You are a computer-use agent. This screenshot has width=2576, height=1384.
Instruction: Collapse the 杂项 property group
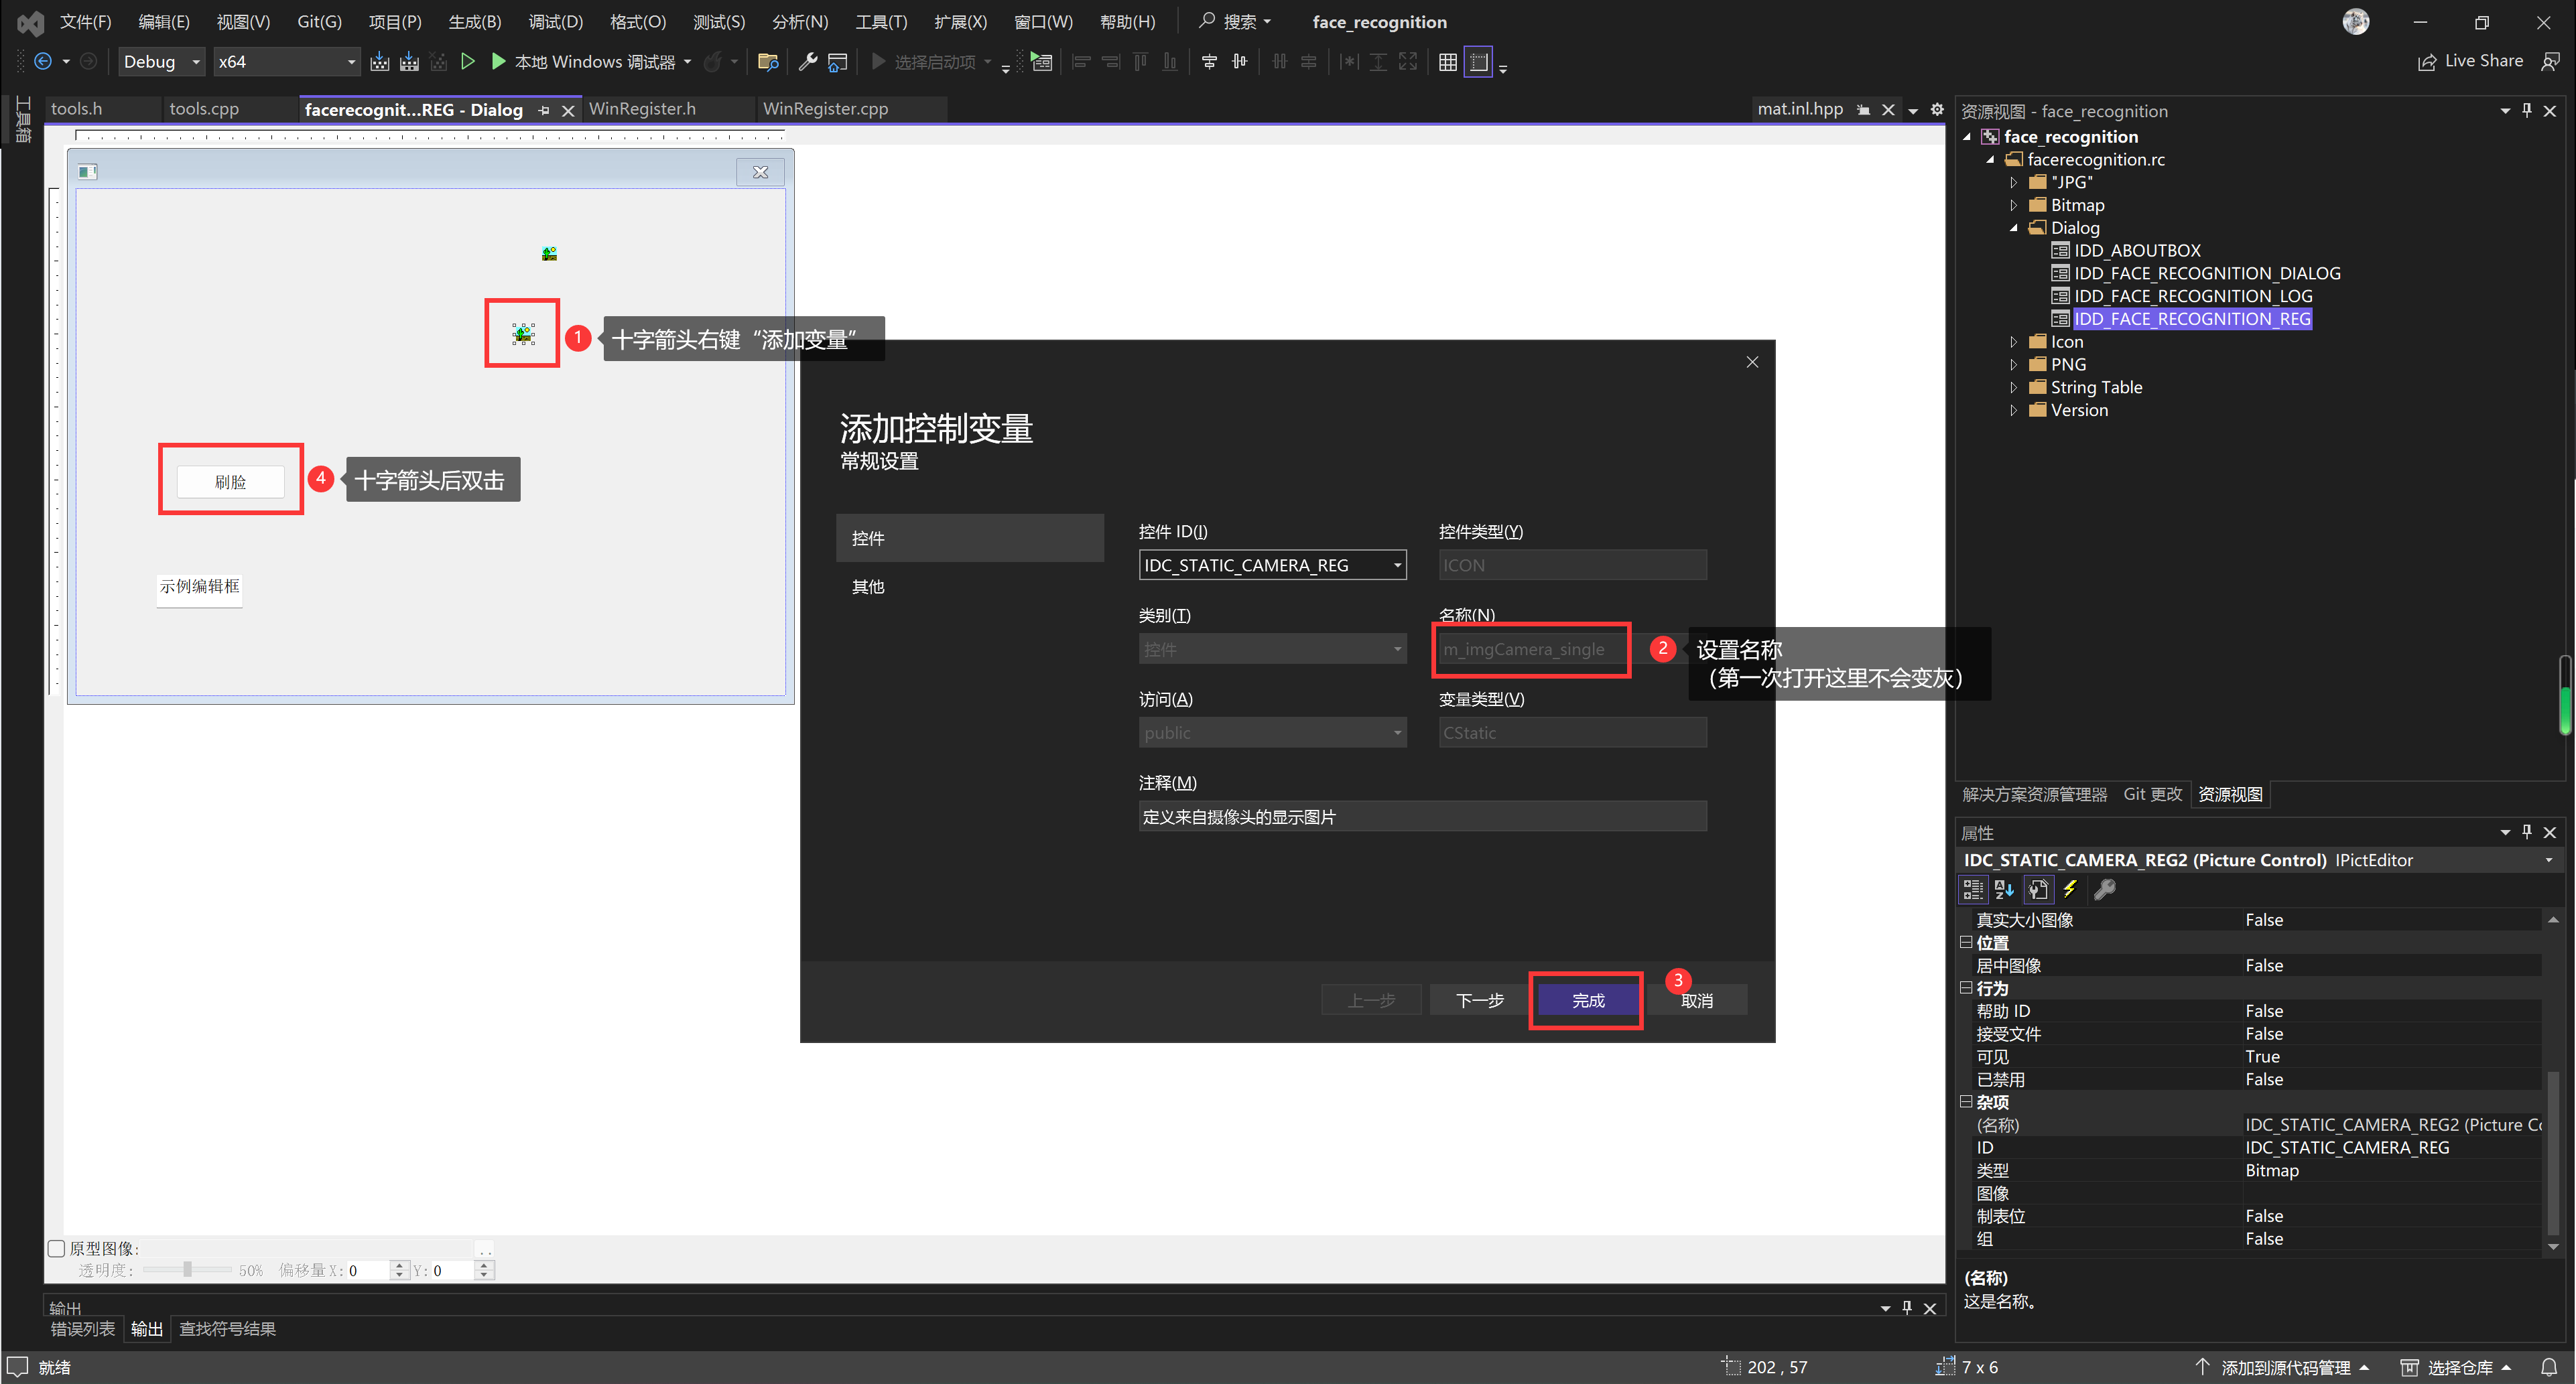click(x=1966, y=1102)
